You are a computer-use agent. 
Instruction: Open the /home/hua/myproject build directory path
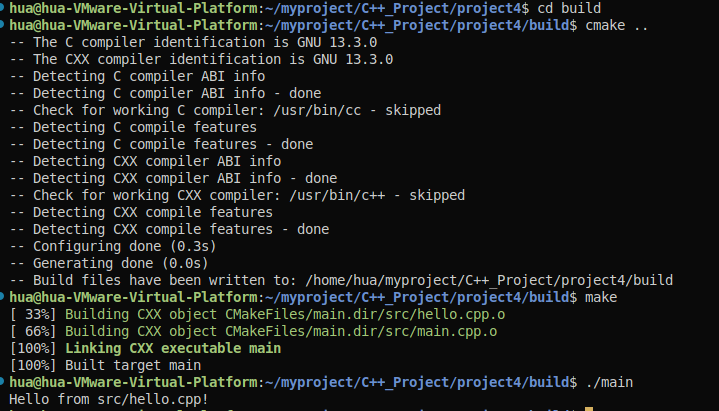[x=489, y=280]
